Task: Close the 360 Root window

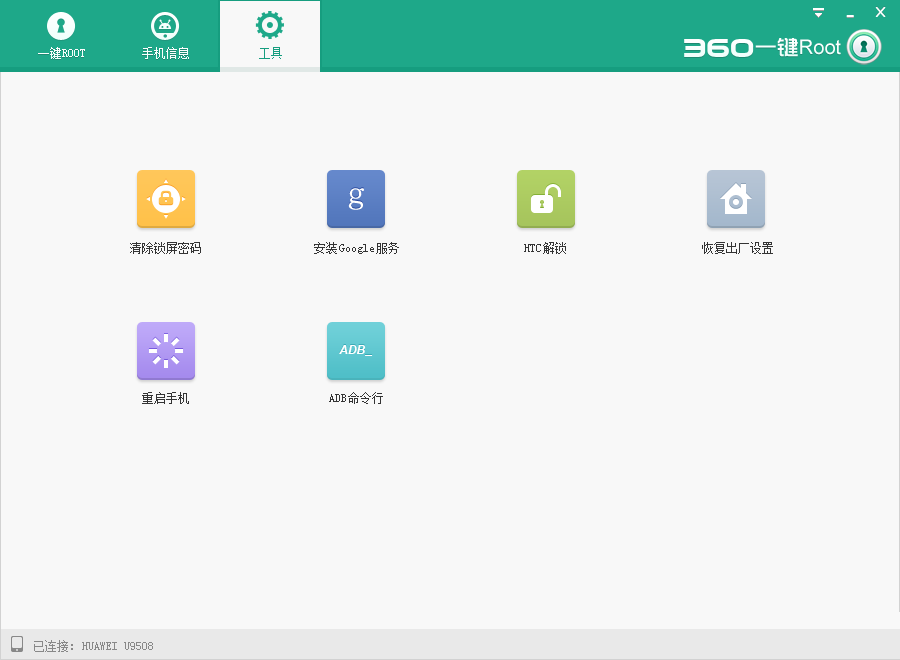Action: tap(880, 12)
